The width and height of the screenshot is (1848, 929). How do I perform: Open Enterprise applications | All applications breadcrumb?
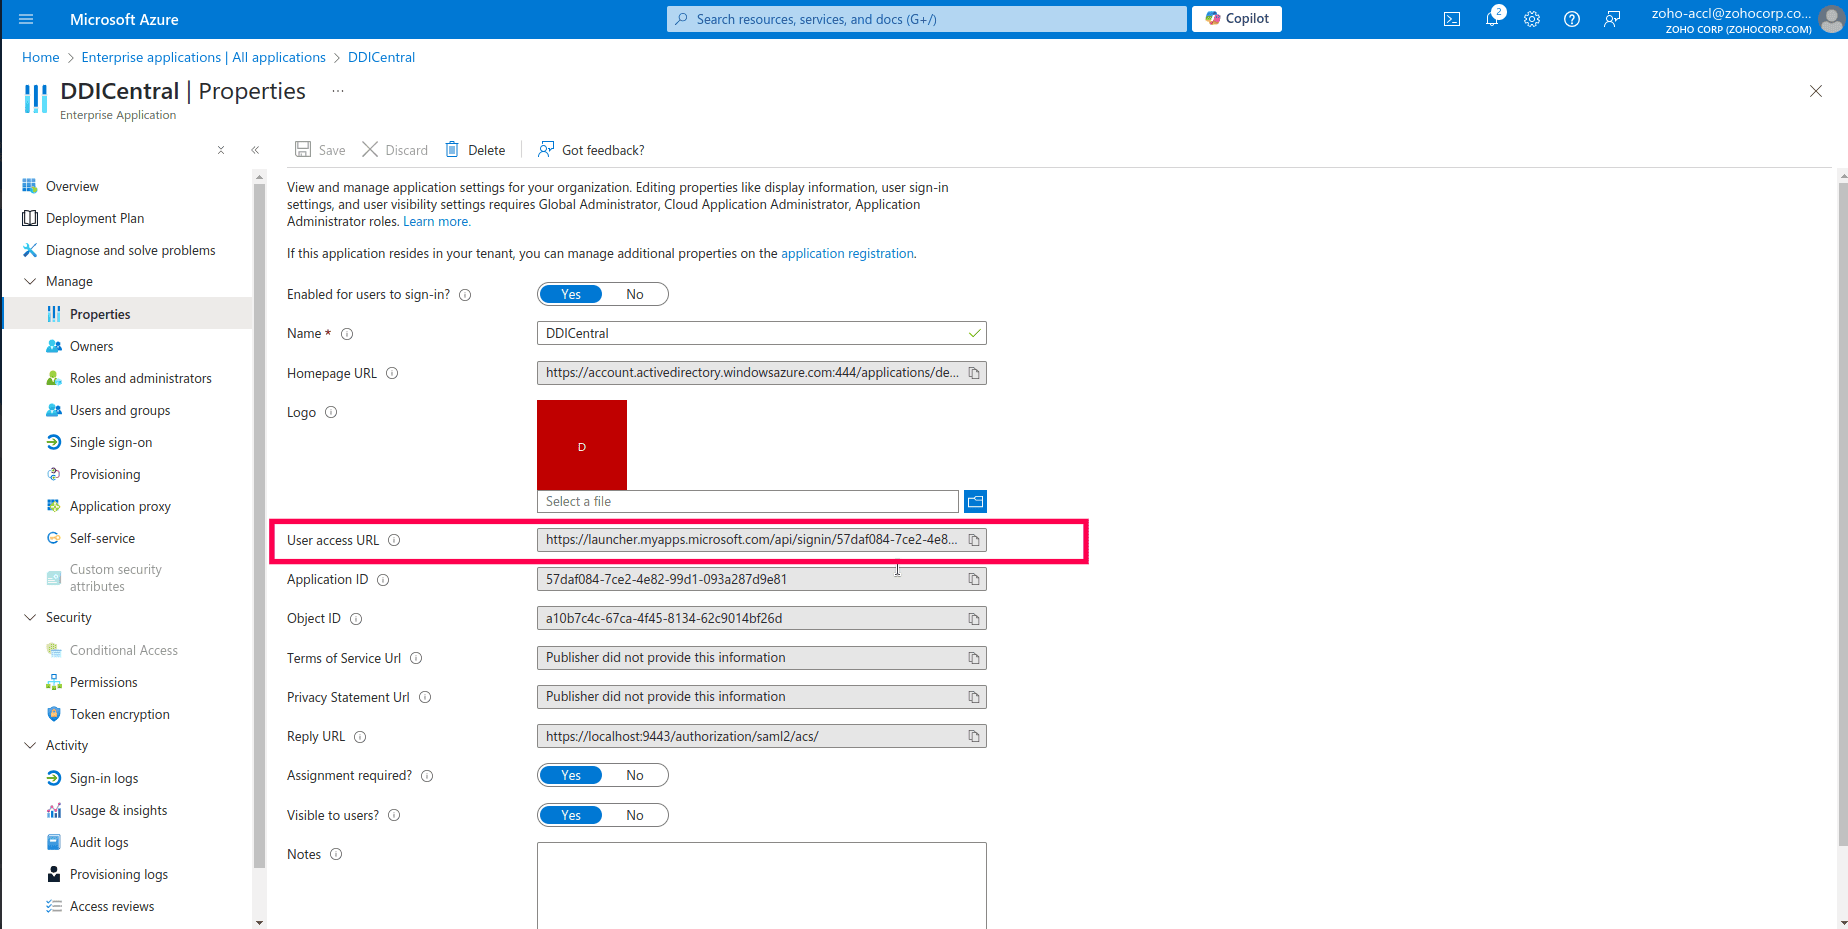pos(204,57)
